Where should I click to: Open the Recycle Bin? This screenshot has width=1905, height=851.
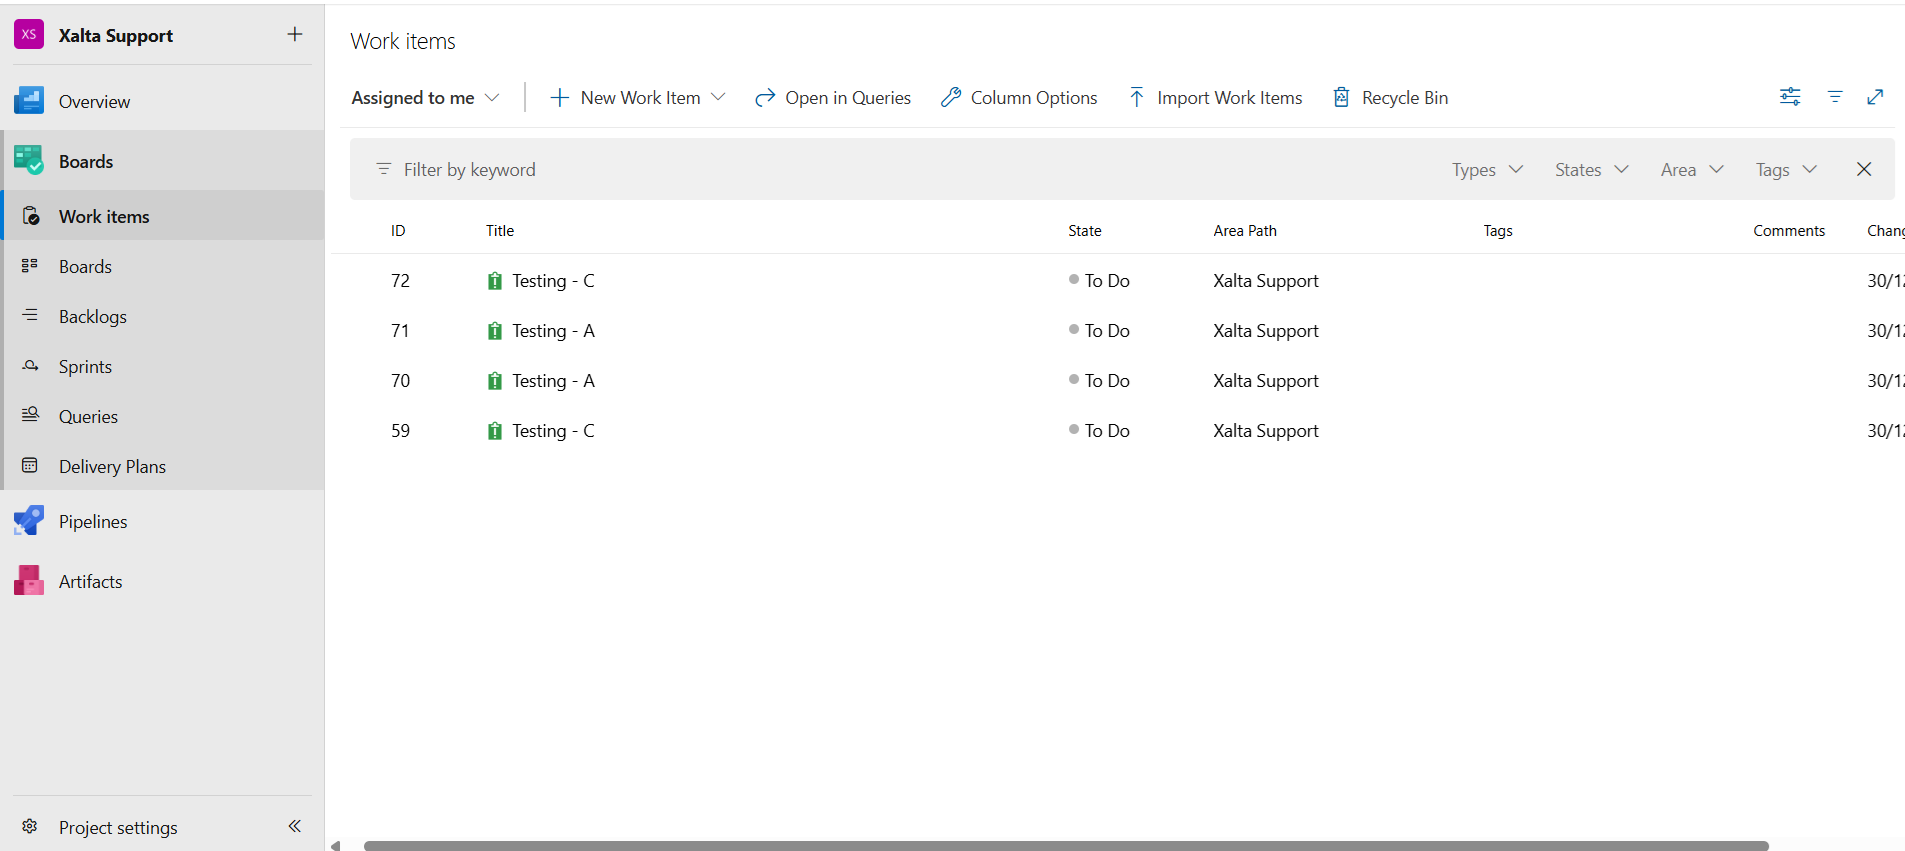click(x=1391, y=98)
